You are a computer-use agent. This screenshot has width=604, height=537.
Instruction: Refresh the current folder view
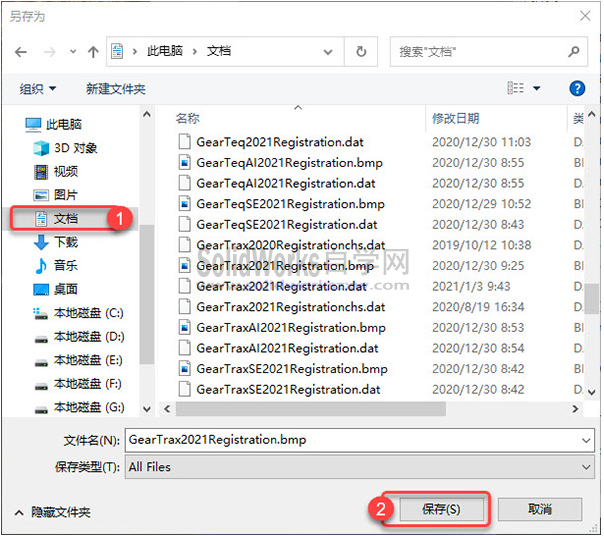click(361, 52)
